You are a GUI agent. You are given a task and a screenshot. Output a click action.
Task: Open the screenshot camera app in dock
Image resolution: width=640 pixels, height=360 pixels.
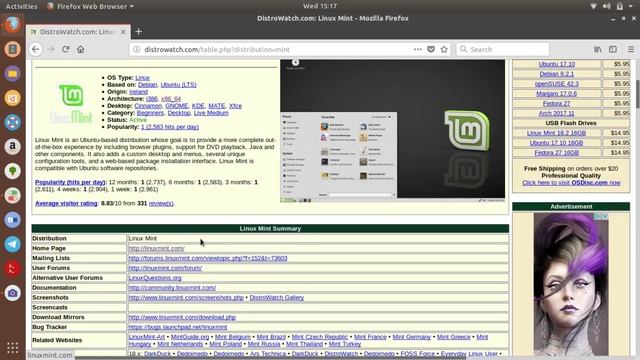pyautogui.click(x=13, y=293)
